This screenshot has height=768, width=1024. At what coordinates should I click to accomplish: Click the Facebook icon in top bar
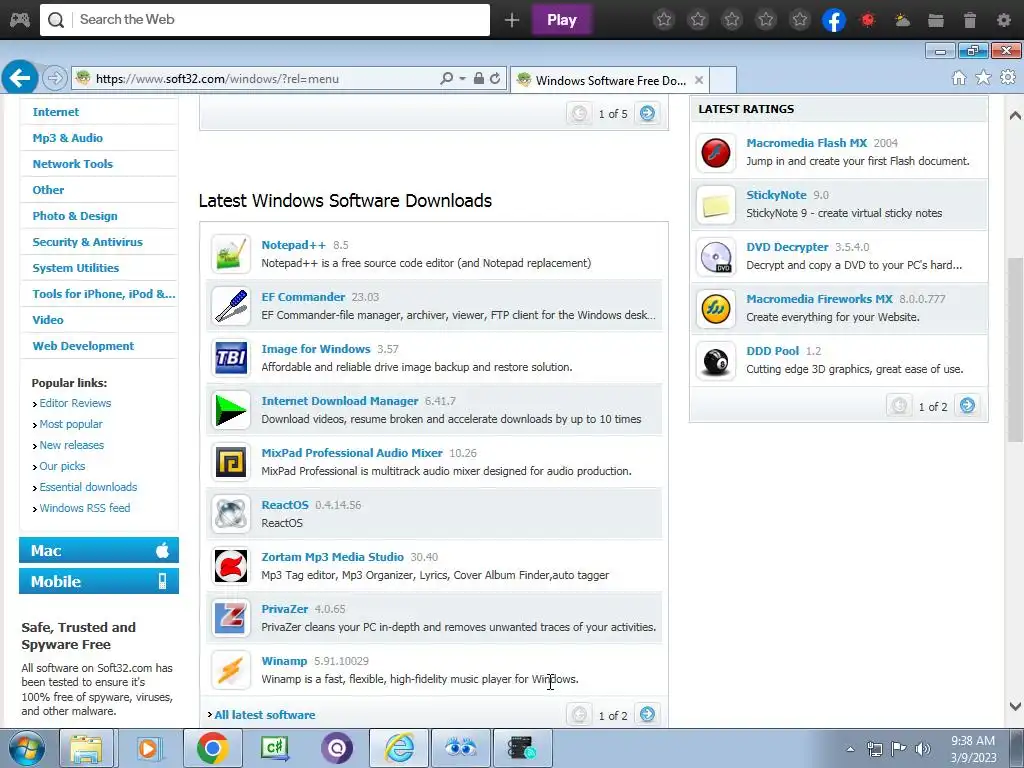point(833,20)
